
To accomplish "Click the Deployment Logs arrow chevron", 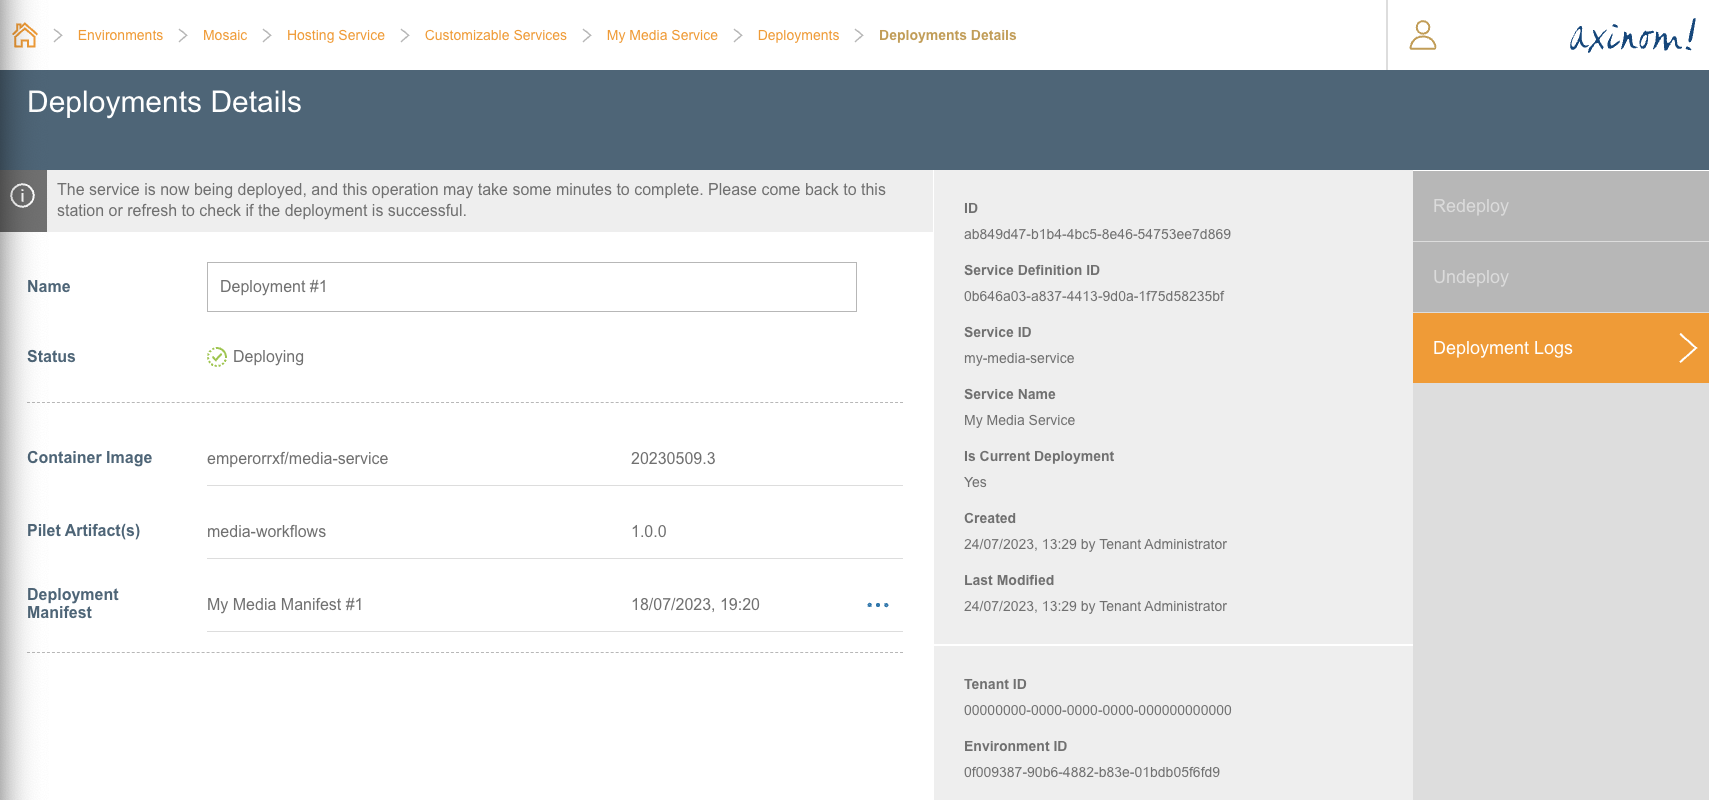I will (x=1687, y=348).
